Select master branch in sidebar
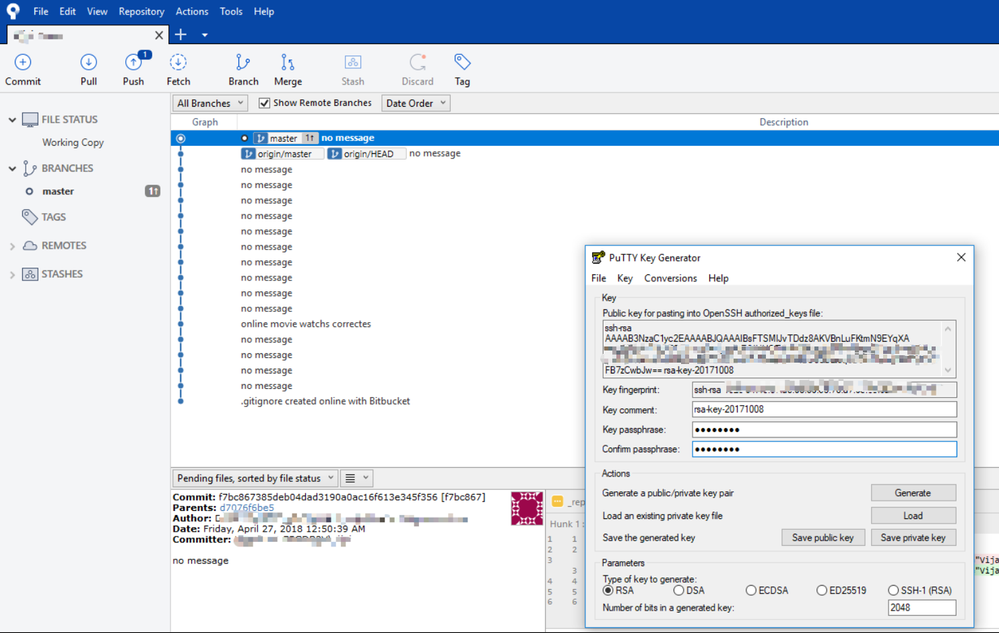The width and height of the screenshot is (999, 633). pos(58,191)
